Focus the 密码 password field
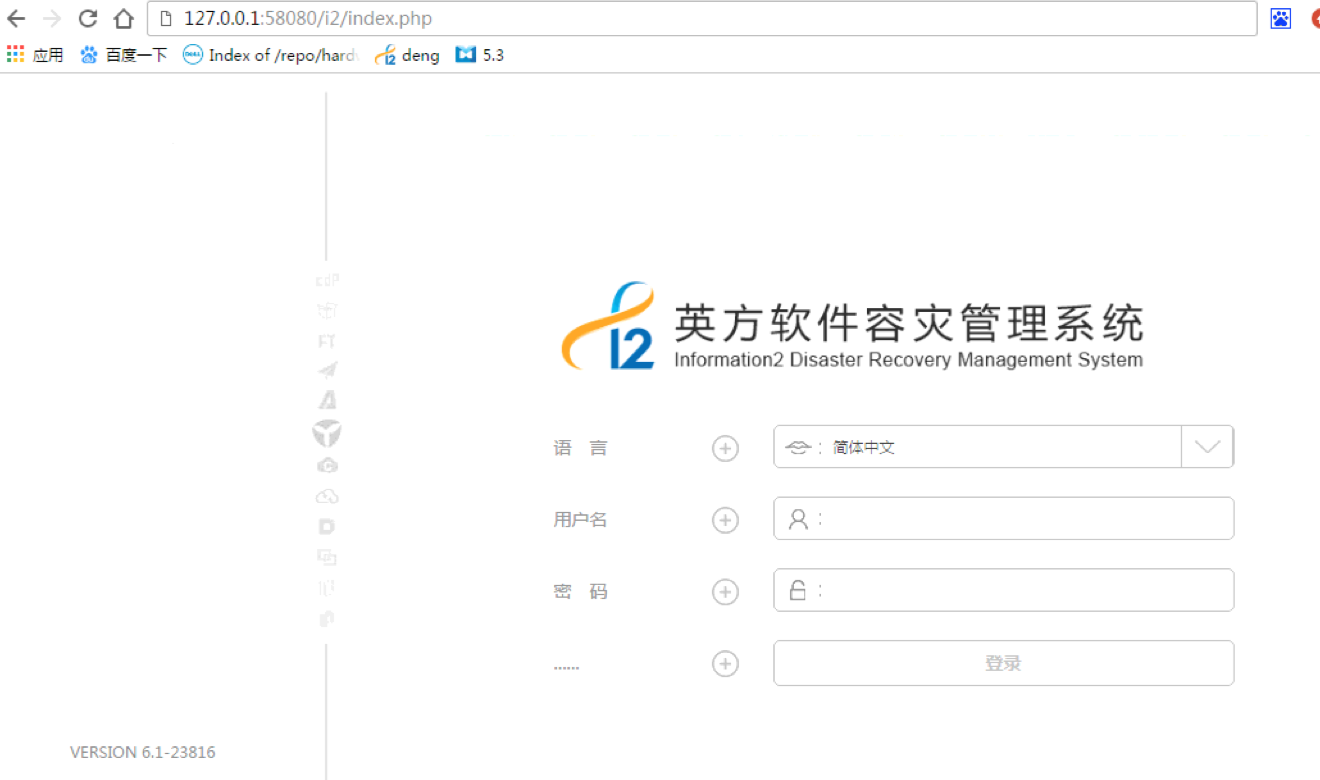The width and height of the screenshot is (1320, 780). [1020, 591]
